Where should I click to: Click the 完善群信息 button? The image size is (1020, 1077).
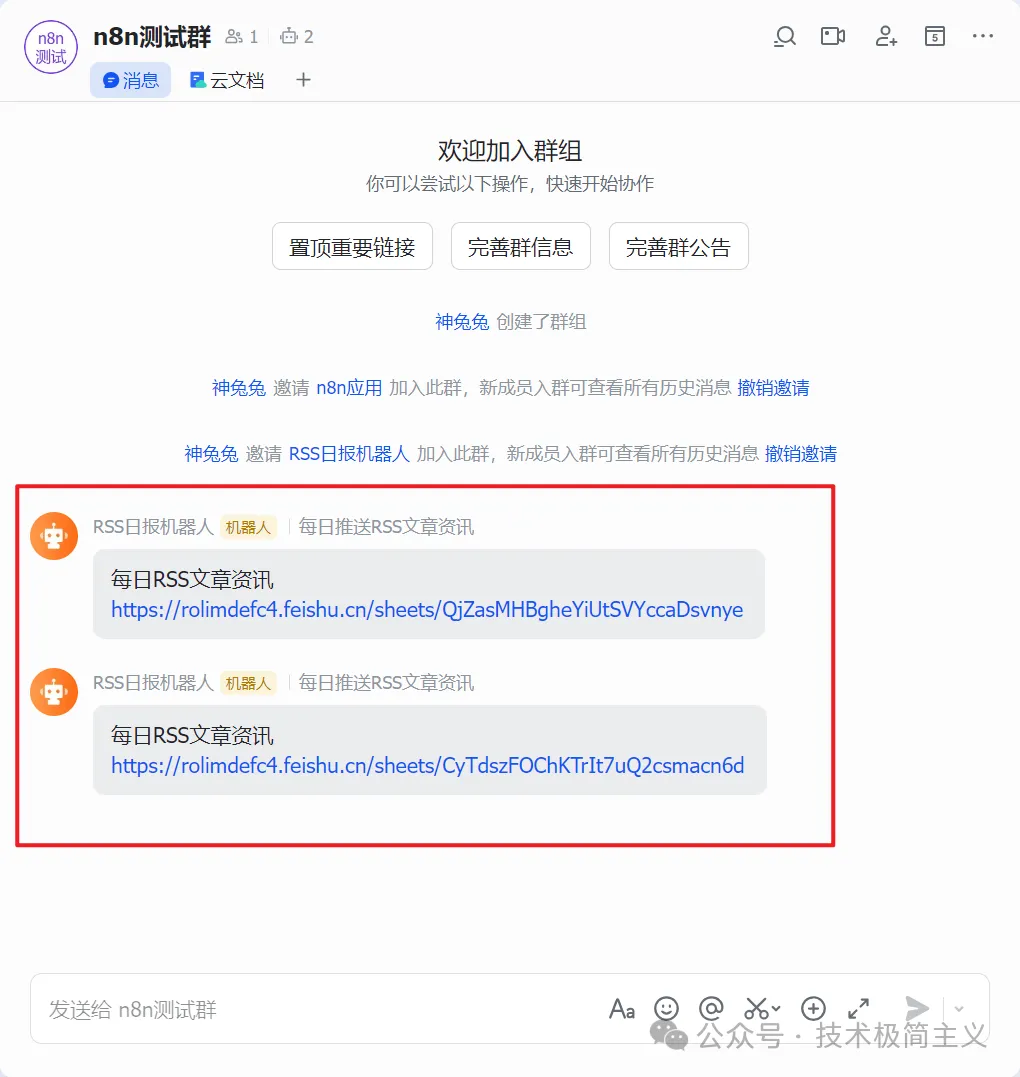(x=521, y=247)
